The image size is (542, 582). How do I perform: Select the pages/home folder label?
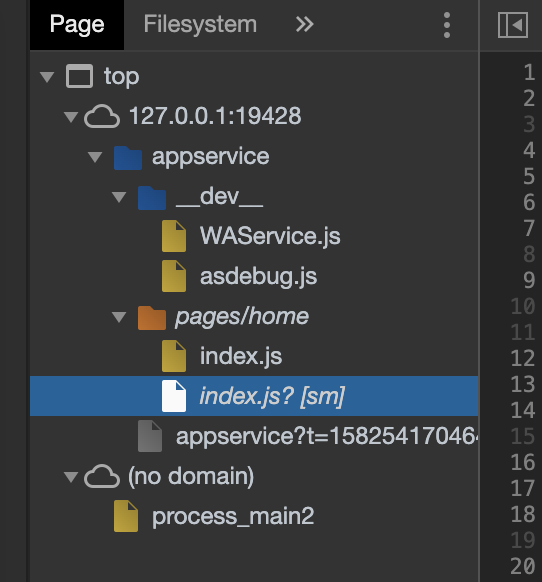click(x=242, y=317)
